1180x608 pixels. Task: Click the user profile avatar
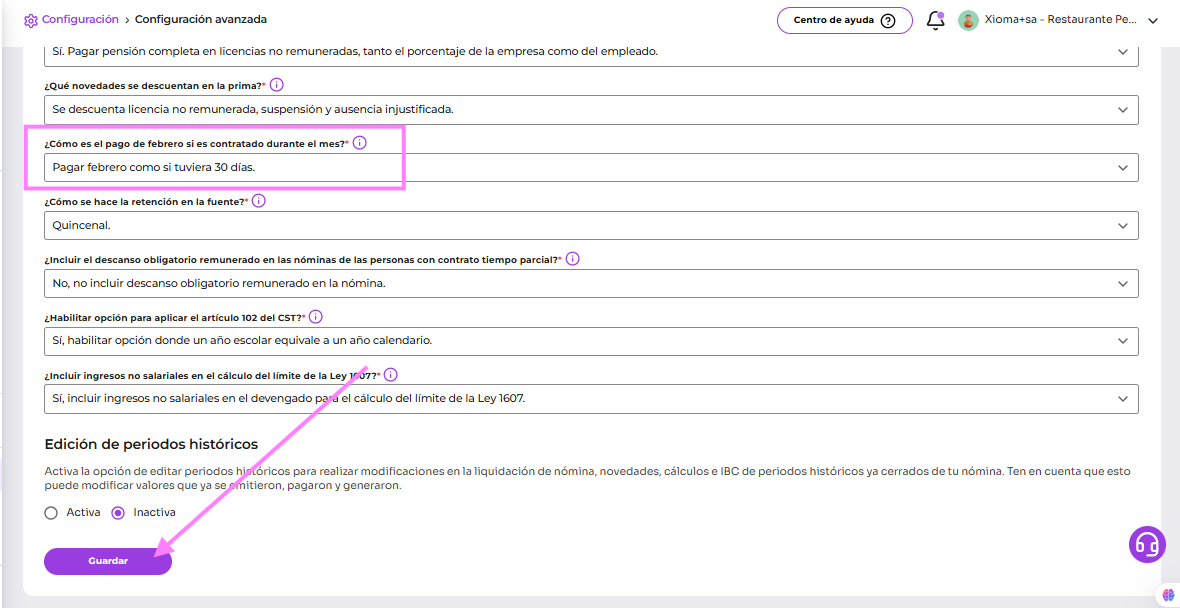tap(968, 20)
